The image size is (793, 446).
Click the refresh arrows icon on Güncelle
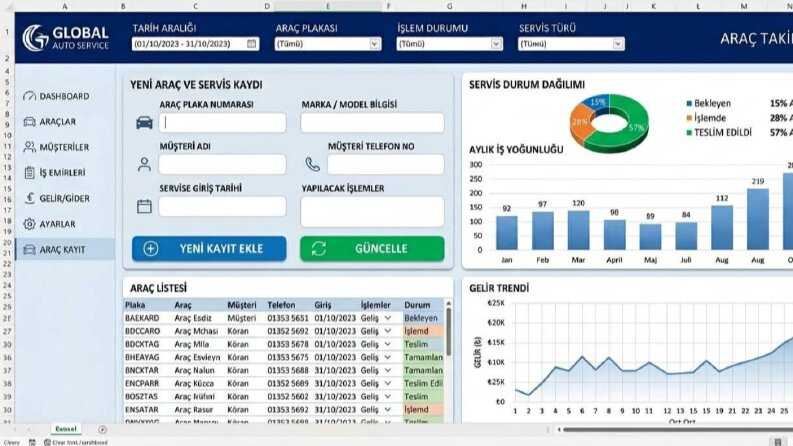[x=319, y=248]
